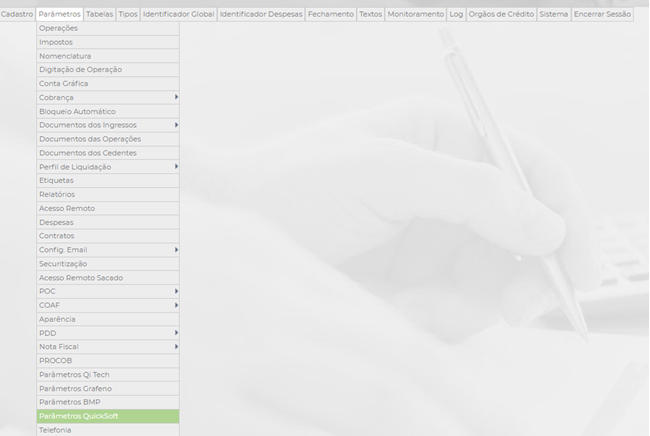Image resolution: width=650 pixels, height=436 pixels.
Task: Choose Operações from the Parâmetros menu
Action: pyautogui.click(x=107, y=28)
